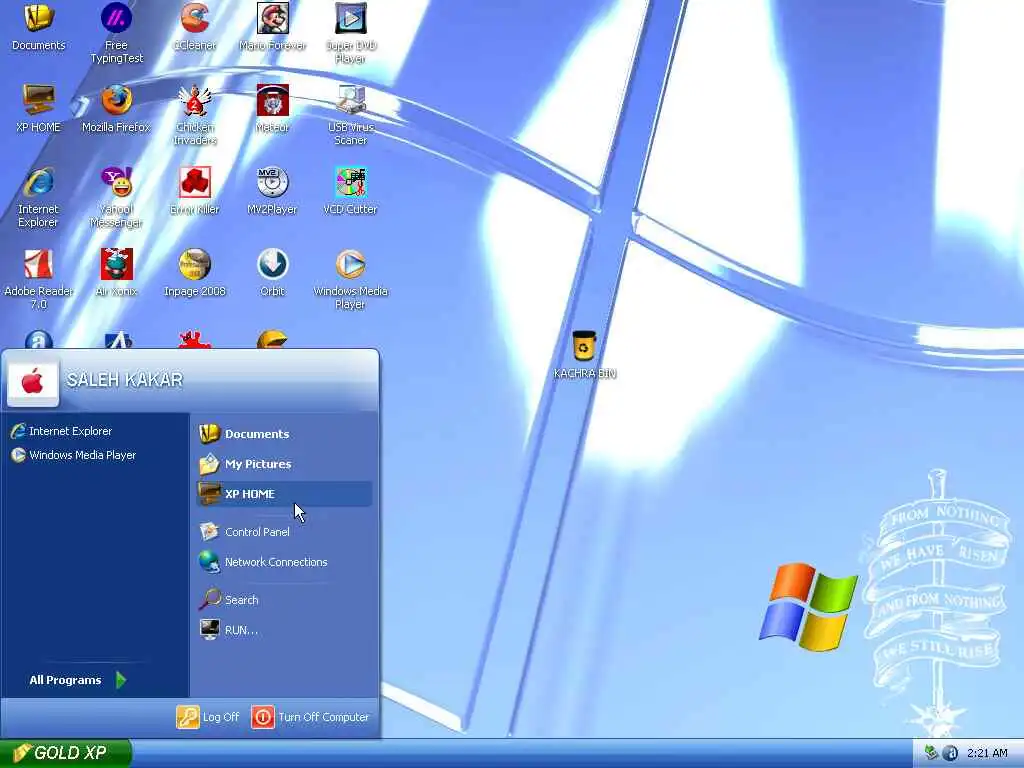Open Control Panel from Start menu

point(285,532)
